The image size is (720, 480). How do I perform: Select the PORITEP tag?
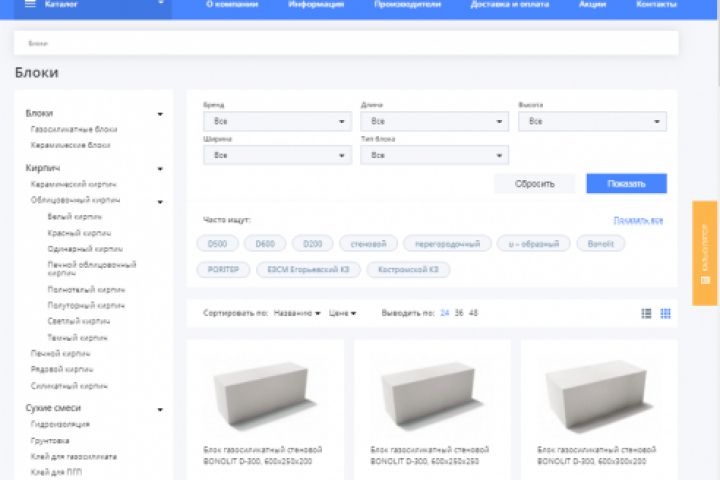click(x=223, y=270)
